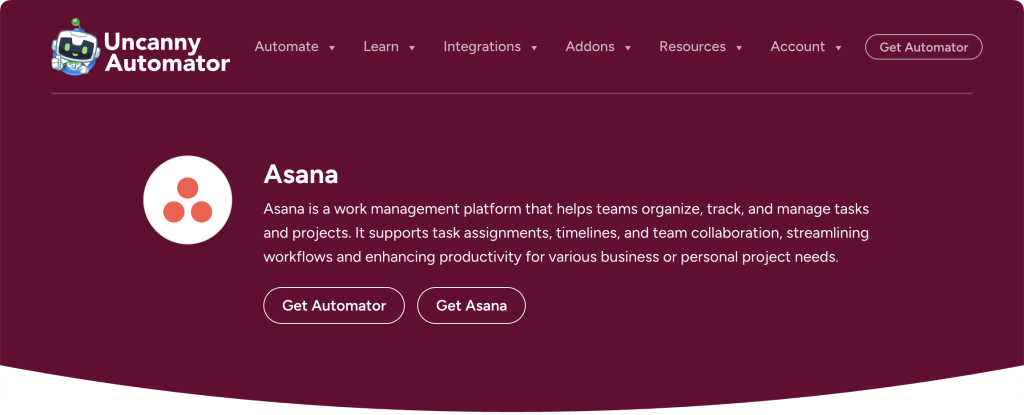Expand the Automate dropdown arrow

click(x=332, y=47)
